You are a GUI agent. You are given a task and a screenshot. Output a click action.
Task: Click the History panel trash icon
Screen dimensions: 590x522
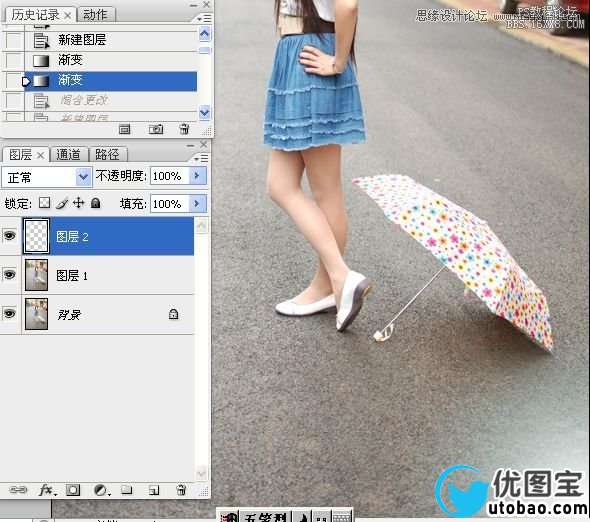[x=184, y=129]
